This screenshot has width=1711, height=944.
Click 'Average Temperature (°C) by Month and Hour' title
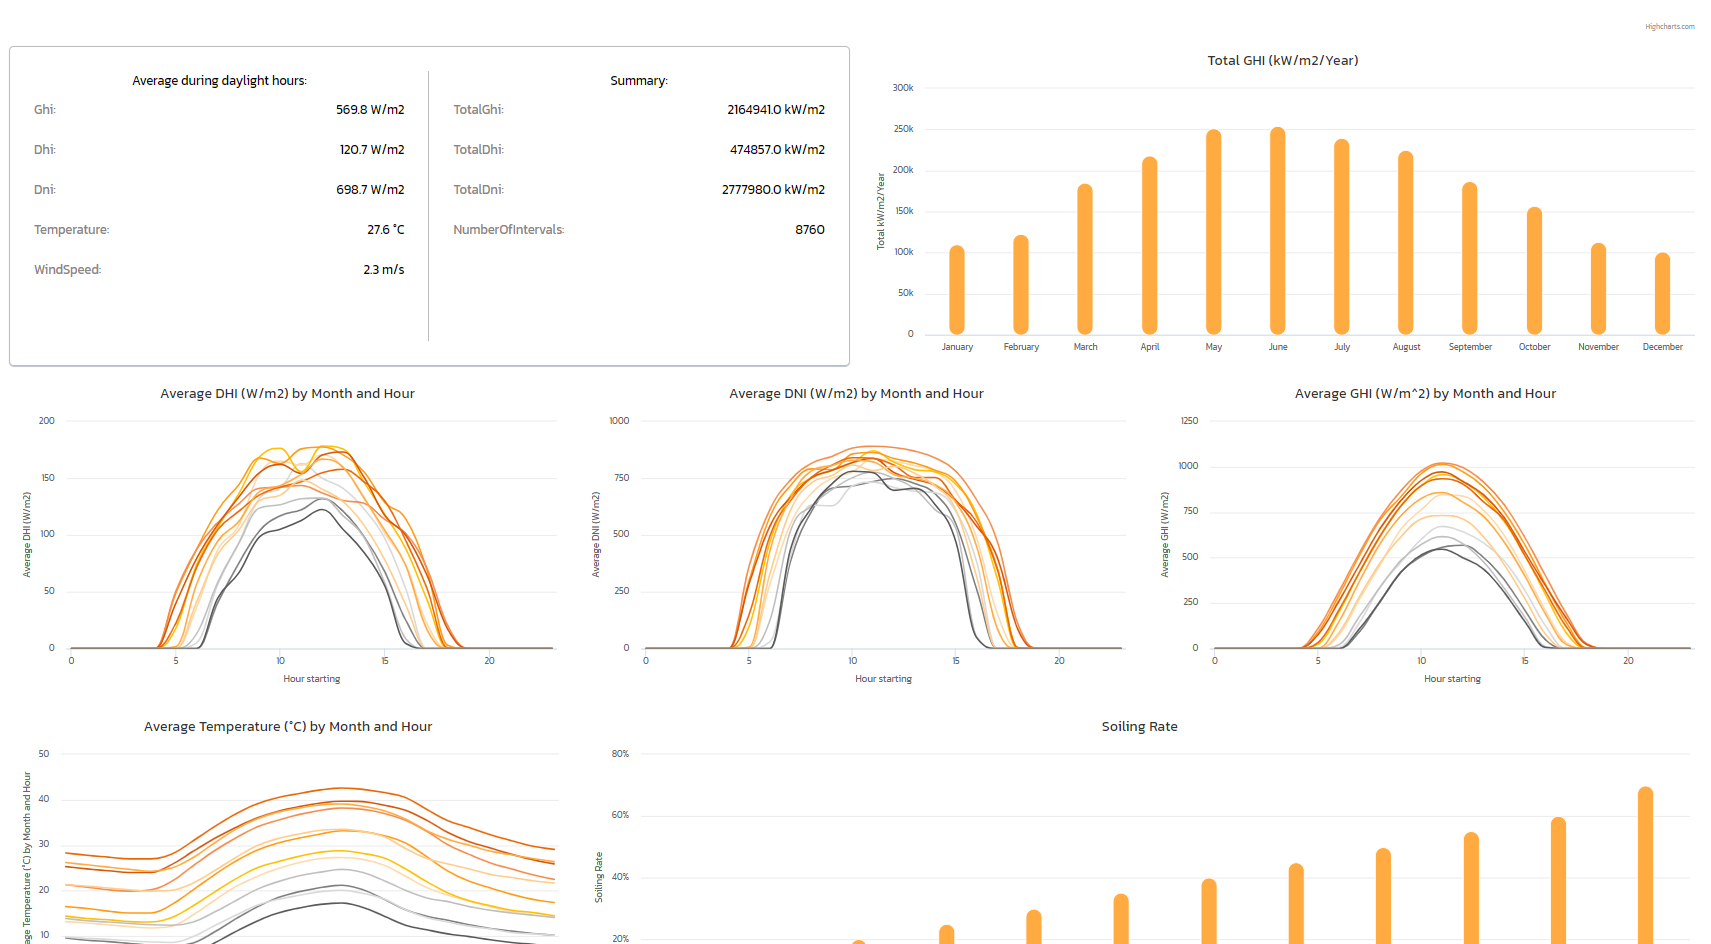tap(288, 727)
